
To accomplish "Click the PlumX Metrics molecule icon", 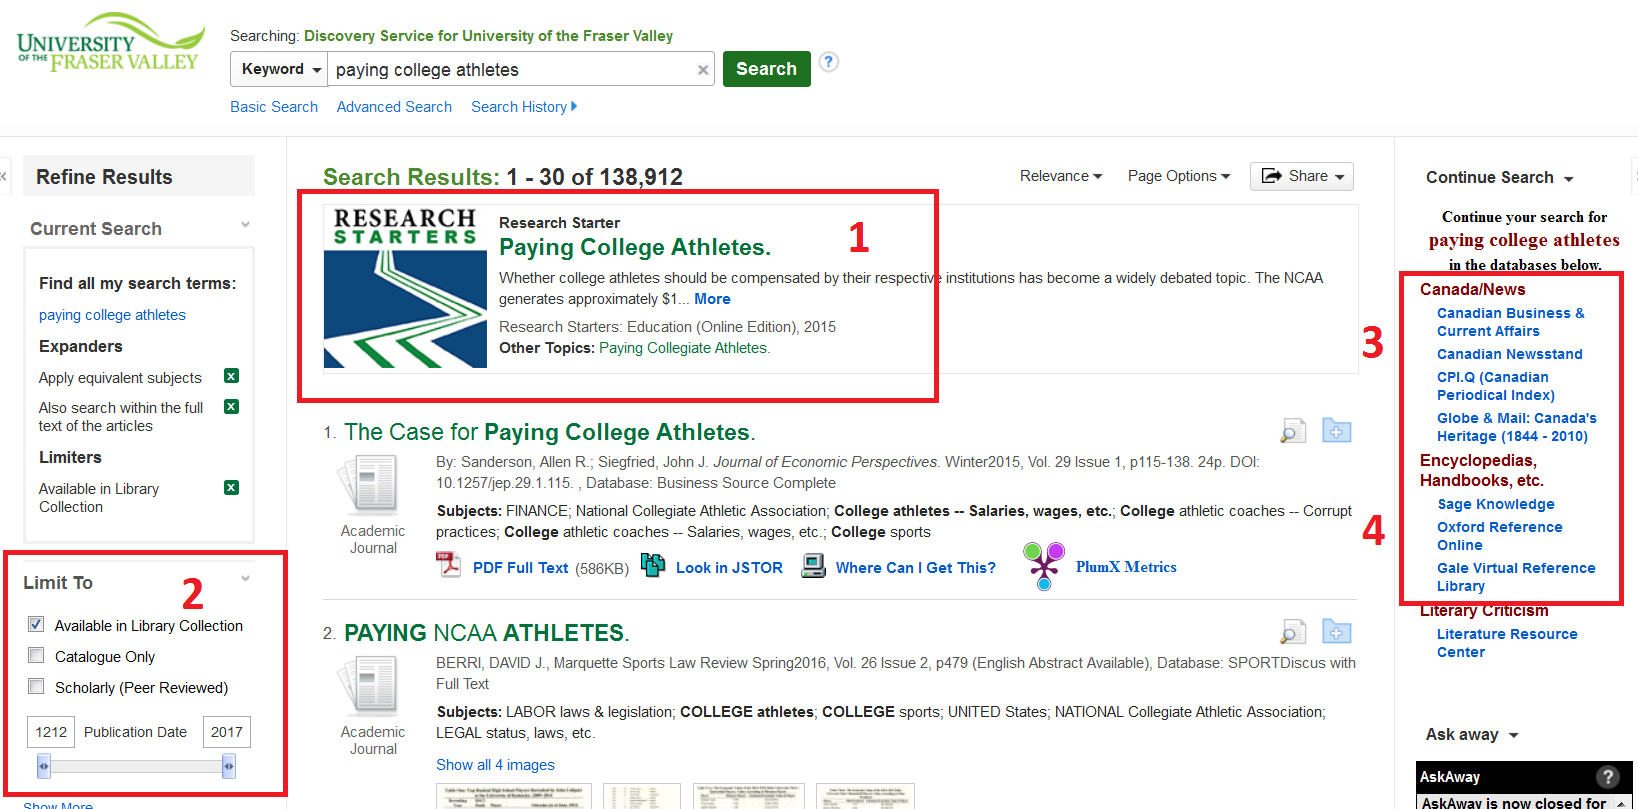I will tap(1044, 566).
